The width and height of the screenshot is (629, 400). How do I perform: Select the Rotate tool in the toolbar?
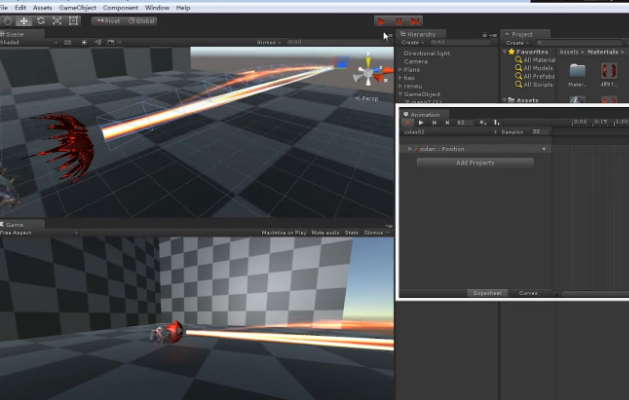(41, 21)
